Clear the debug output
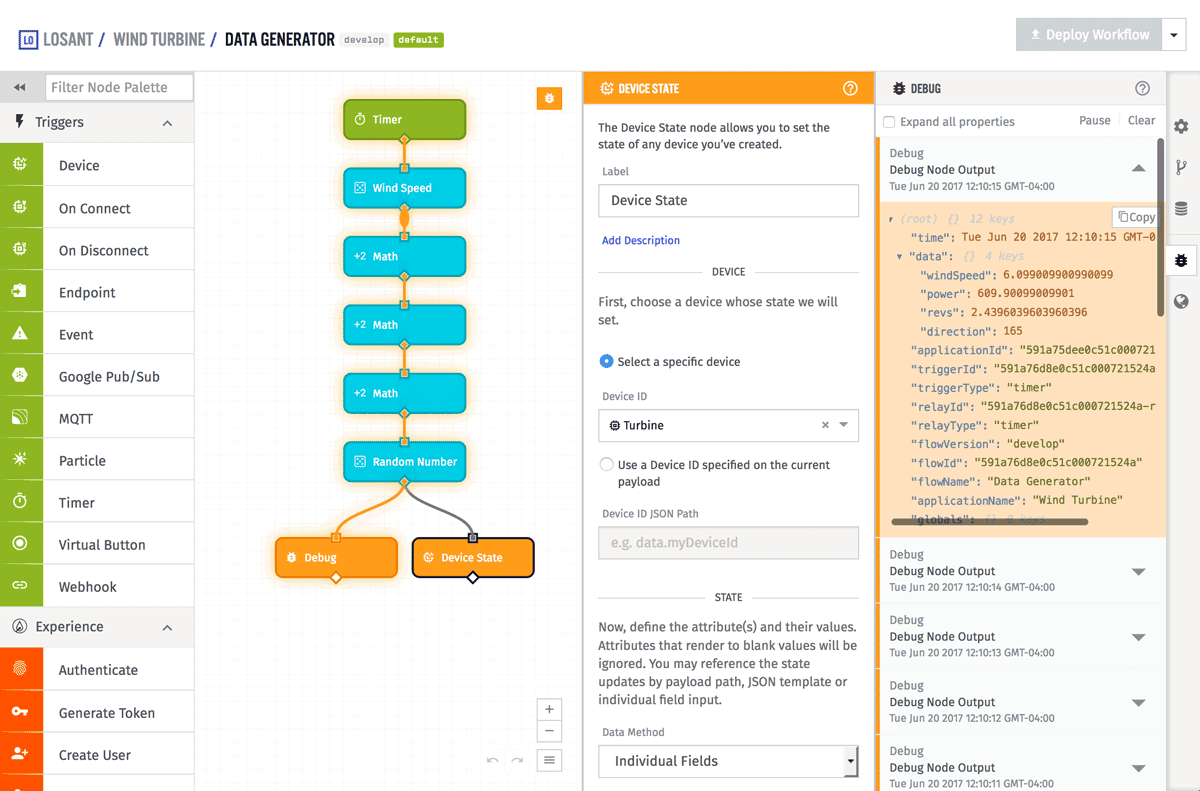The width and height of the screenshot is (1200, 791). pos(1142,120)
